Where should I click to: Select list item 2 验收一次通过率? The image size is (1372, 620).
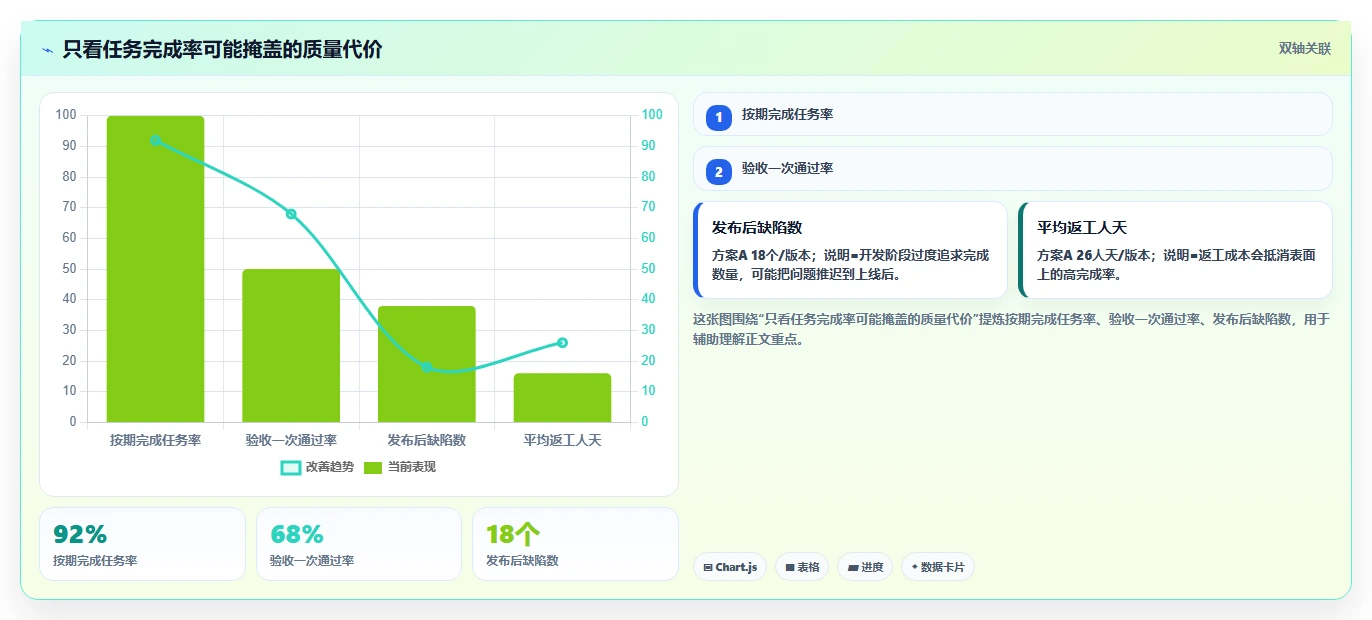point(1013,168)
